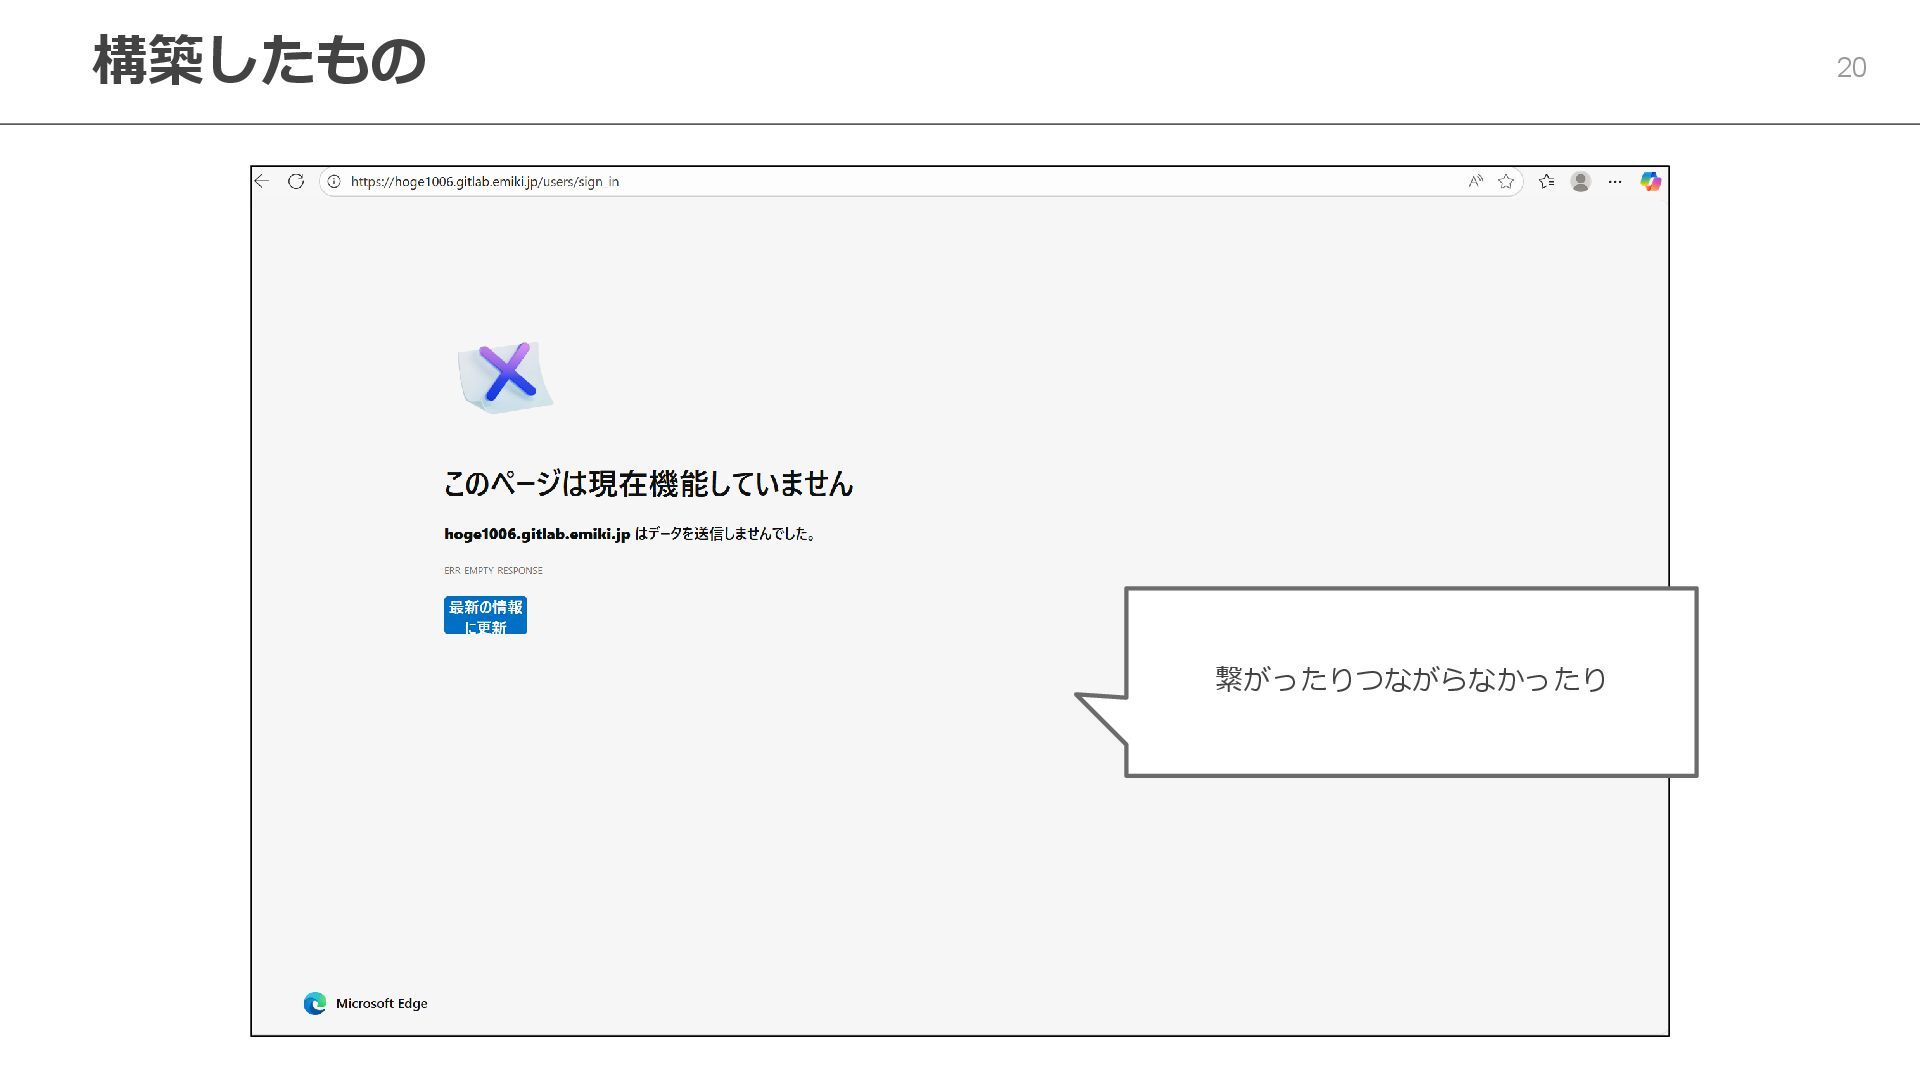Image resolution: width=1920 pixels, height=1080 pixels.
Task: Click the ERR_EMPTY_RESPONSE error code text
Action: tap(493, 570)
